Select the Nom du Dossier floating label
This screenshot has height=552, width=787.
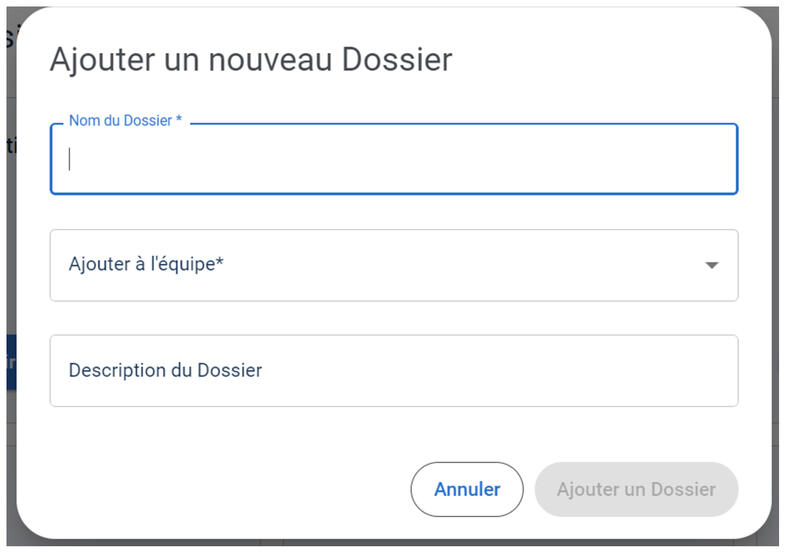pos(125,121)
